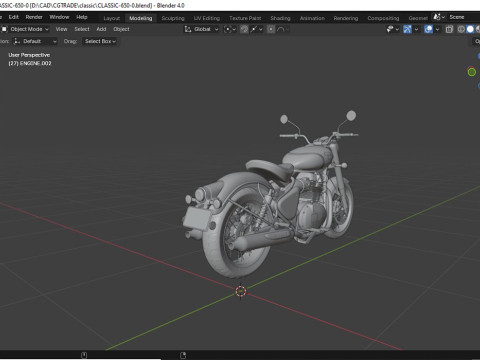Open the pivot point dropdown
The width and height of the screenshot is (480, 360).
(230, 29)
